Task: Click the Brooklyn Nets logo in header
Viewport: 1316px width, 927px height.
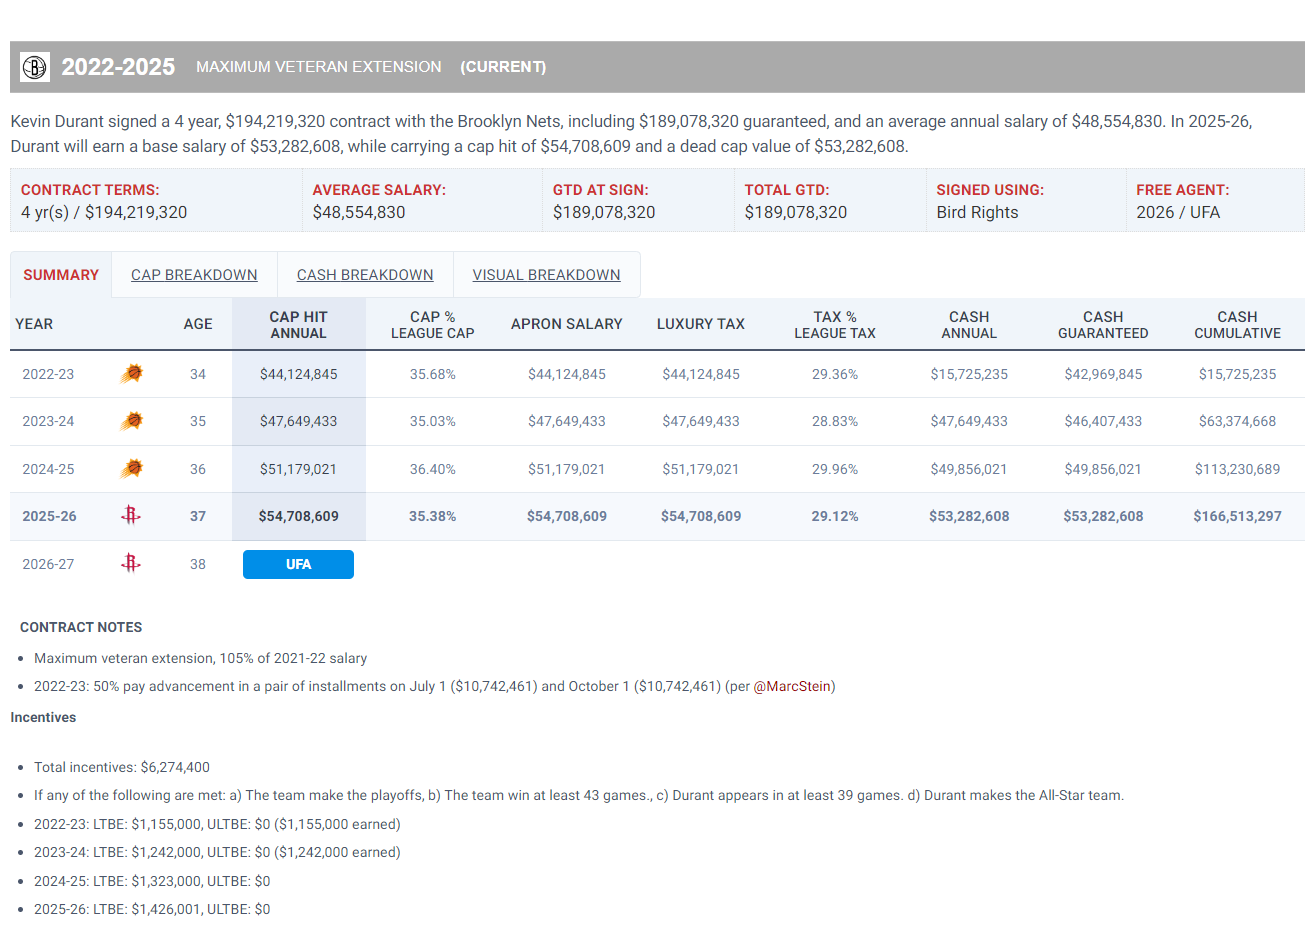Action: tap(35, 67)
